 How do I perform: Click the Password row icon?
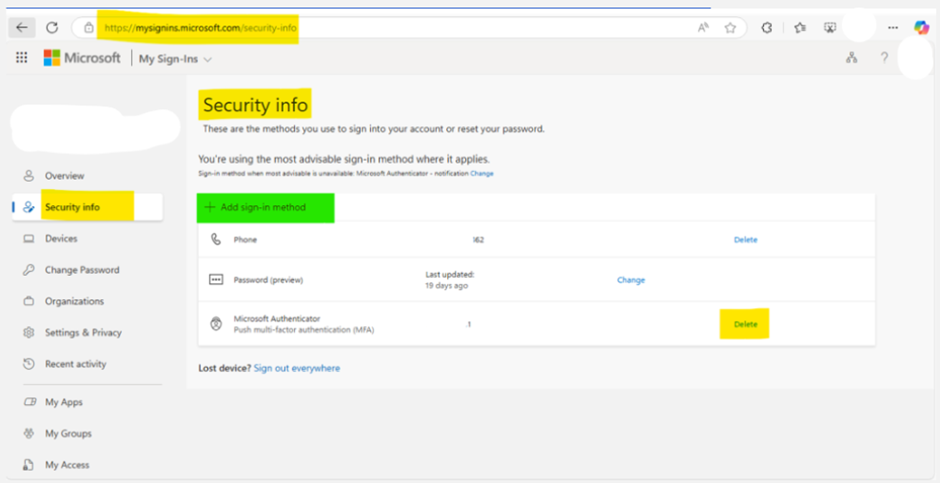(x=216, y=280)
